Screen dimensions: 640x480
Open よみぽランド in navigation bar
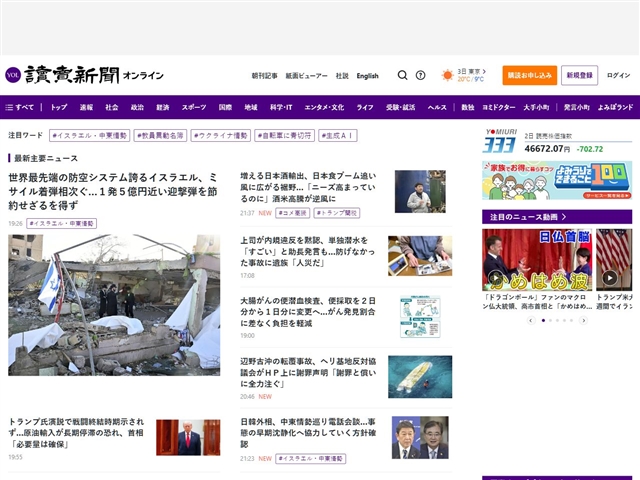pos(616,107)
